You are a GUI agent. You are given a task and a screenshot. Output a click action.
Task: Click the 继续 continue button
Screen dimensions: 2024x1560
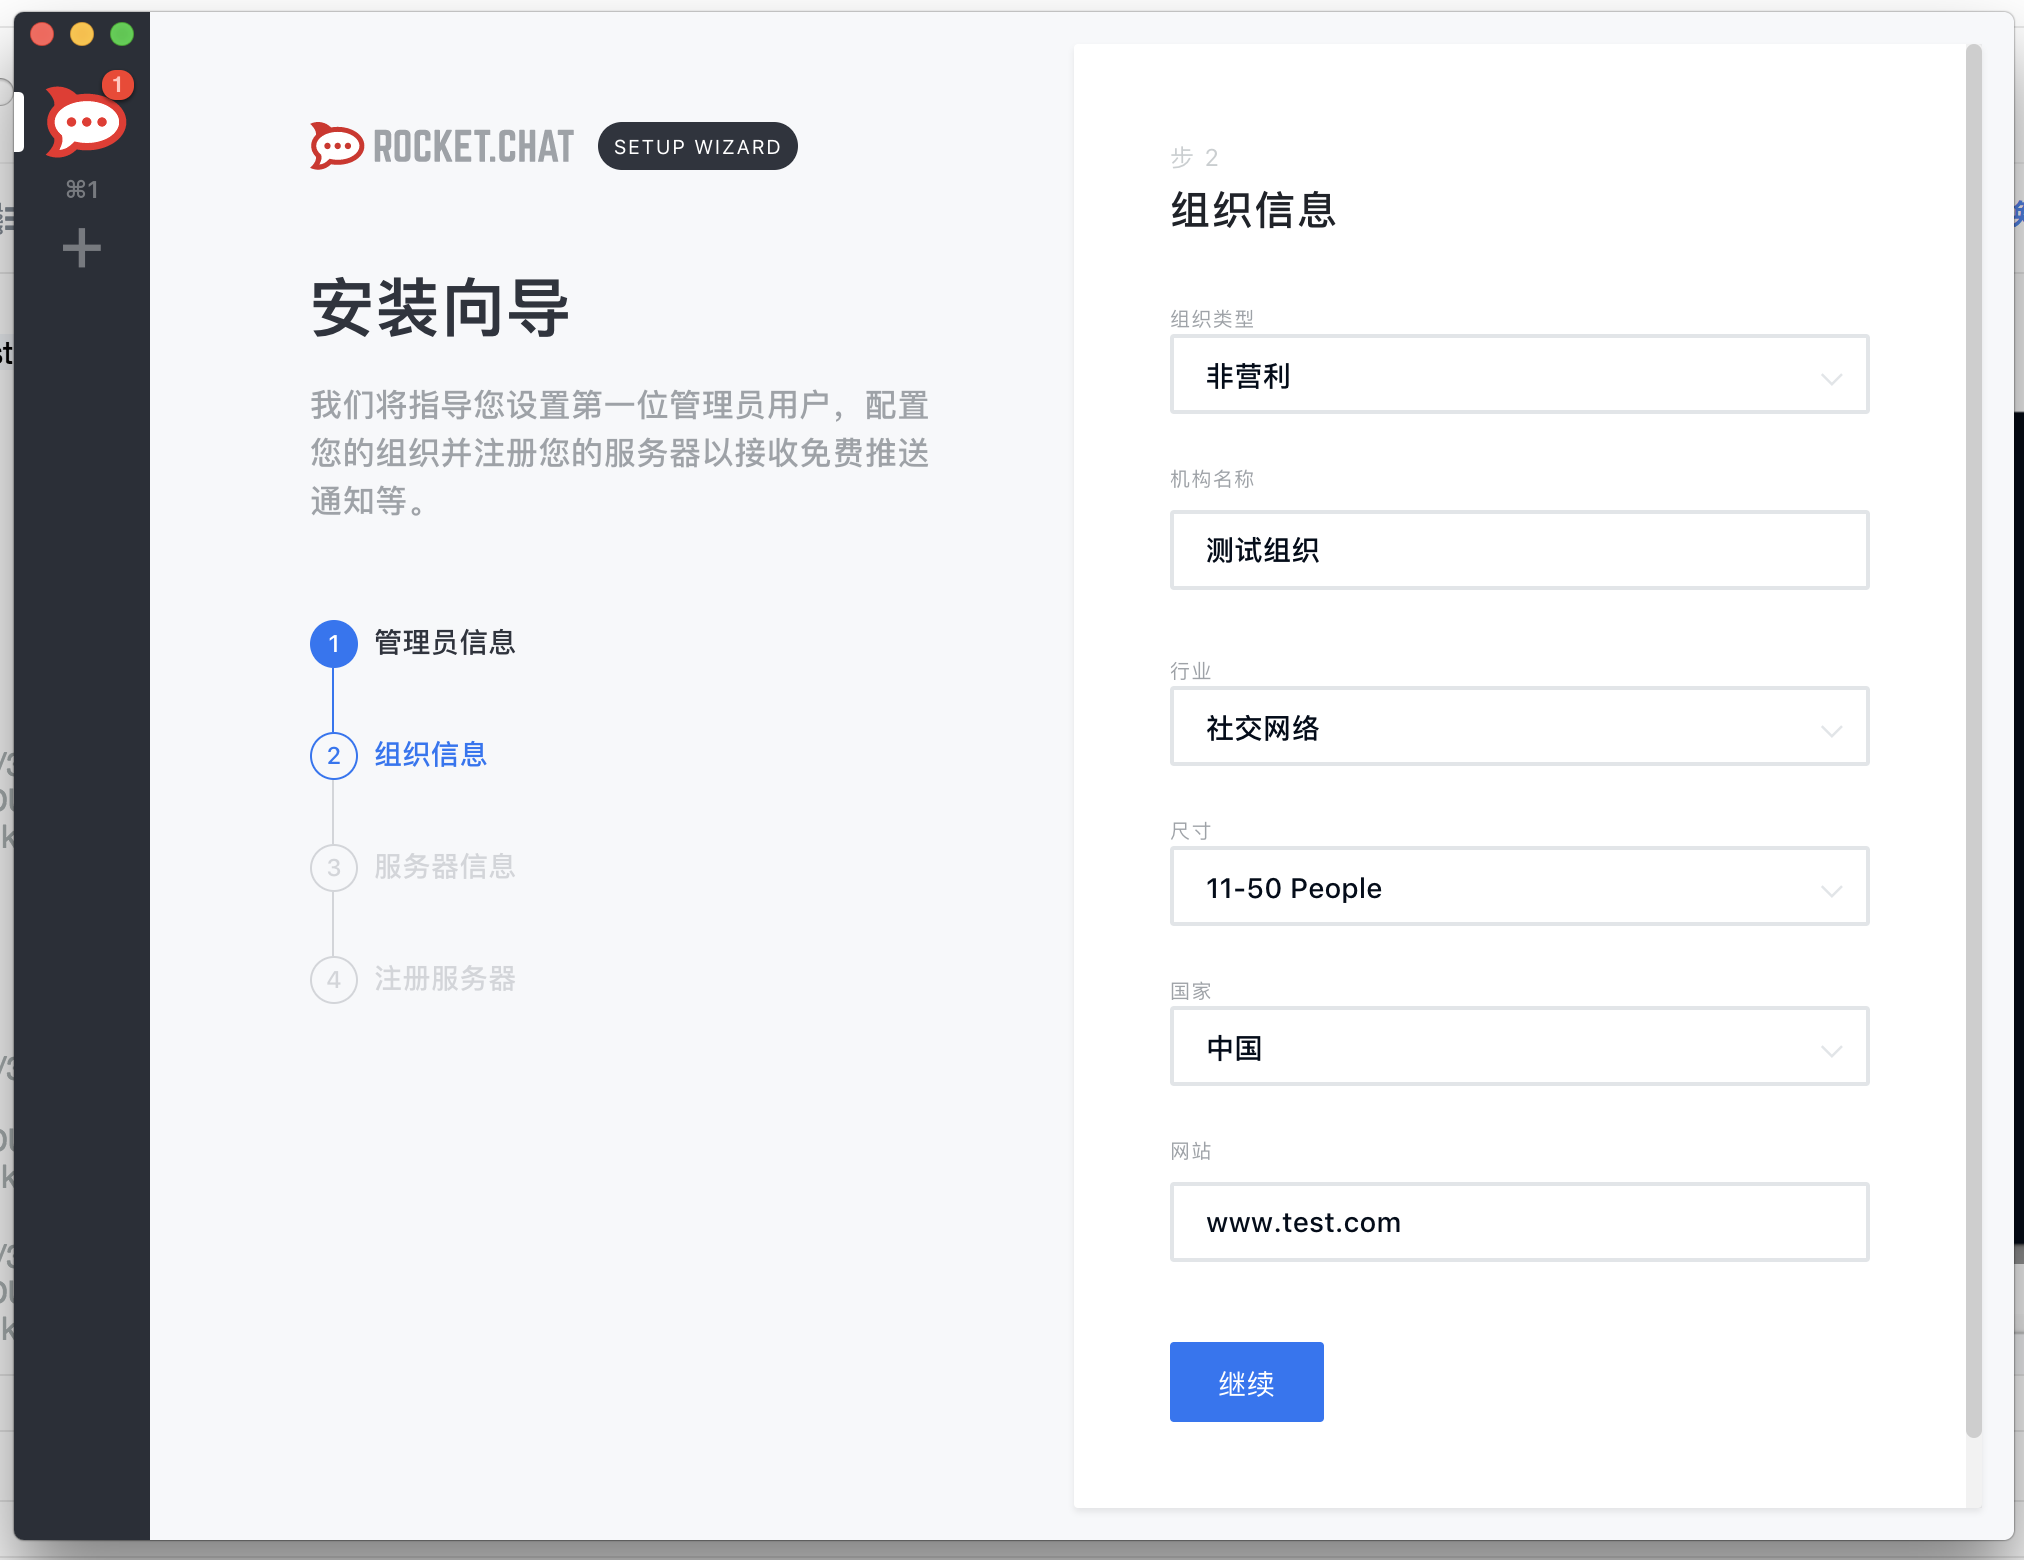pyautogui.click(x=1246, y=1382)
